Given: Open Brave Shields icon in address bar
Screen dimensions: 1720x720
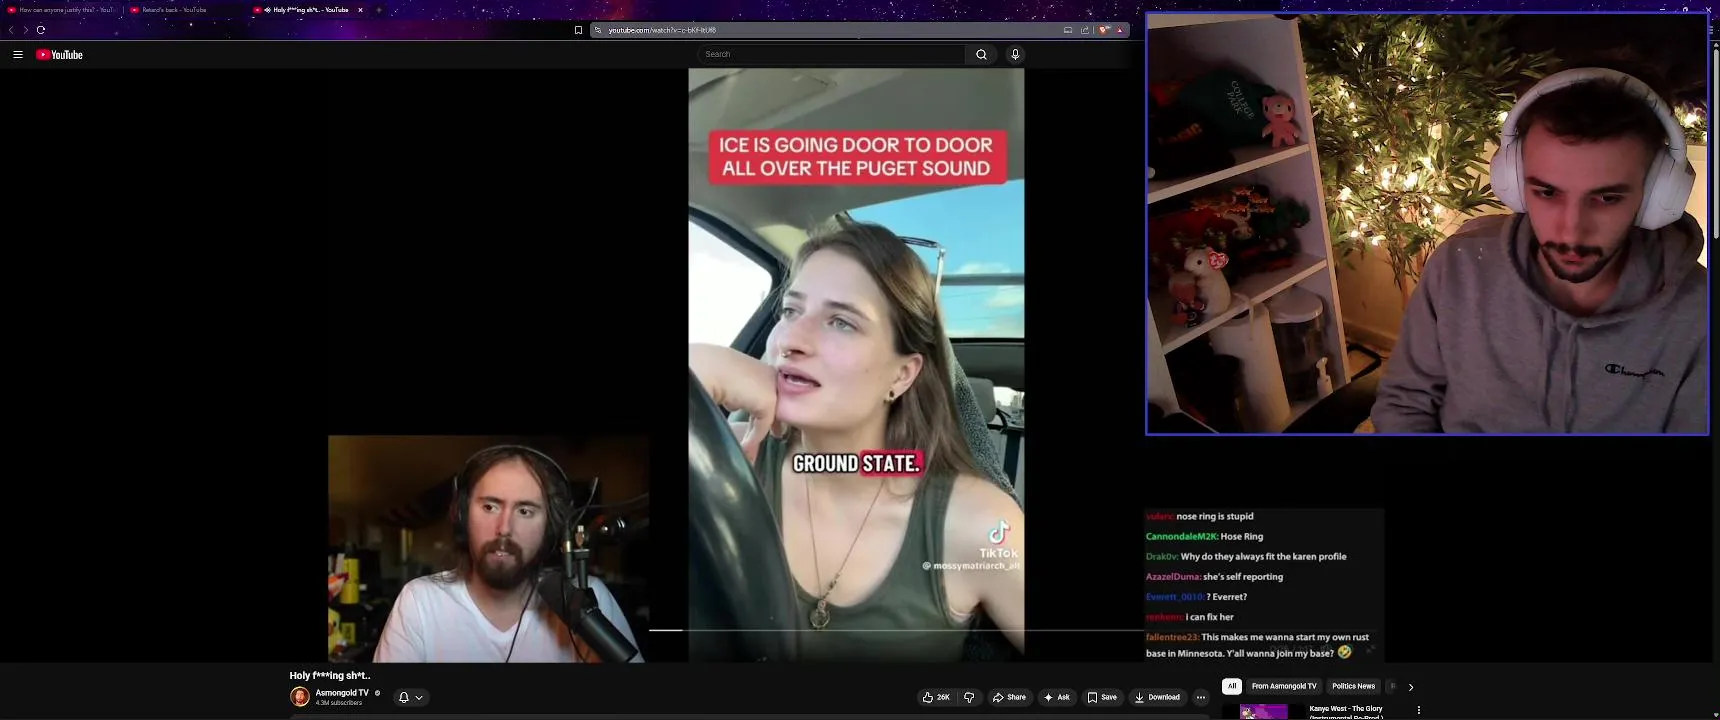Looking at the screenshot, I should (1104, 30).
